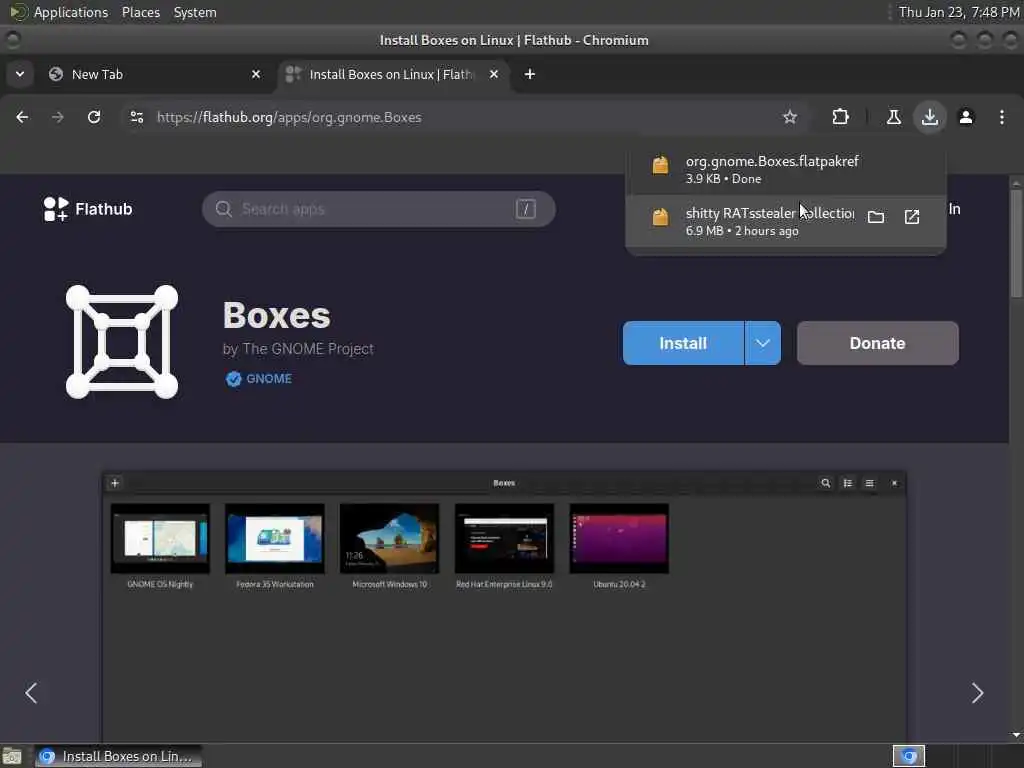The image size is (1024, 768).
Task: Open RATsstealer download with external icon
Action: click(912, 217)
